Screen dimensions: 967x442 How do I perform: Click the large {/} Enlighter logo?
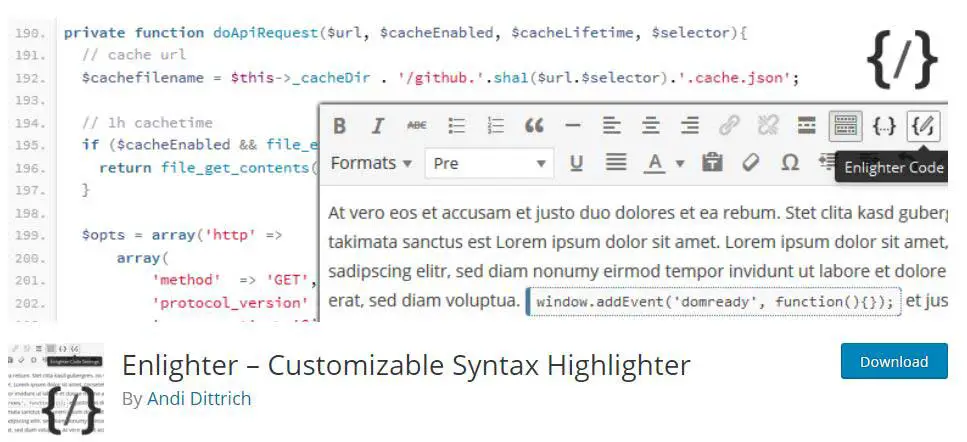pyautogui.click(x=902, y=59)
